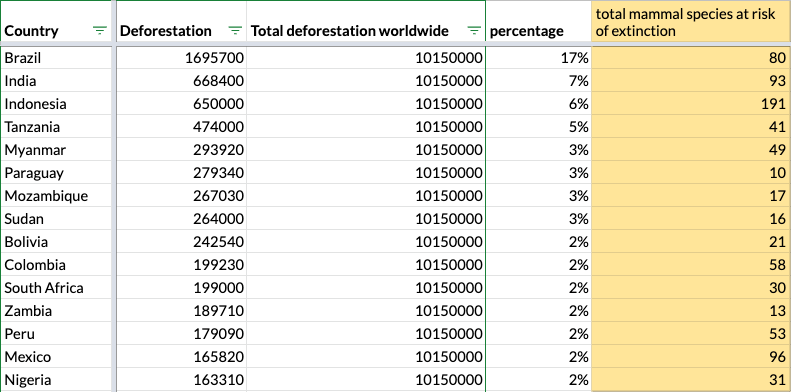Select the percentage header cell
This screenshot has height=392, width=791.
pyautogui.click(x=539, y=21)
